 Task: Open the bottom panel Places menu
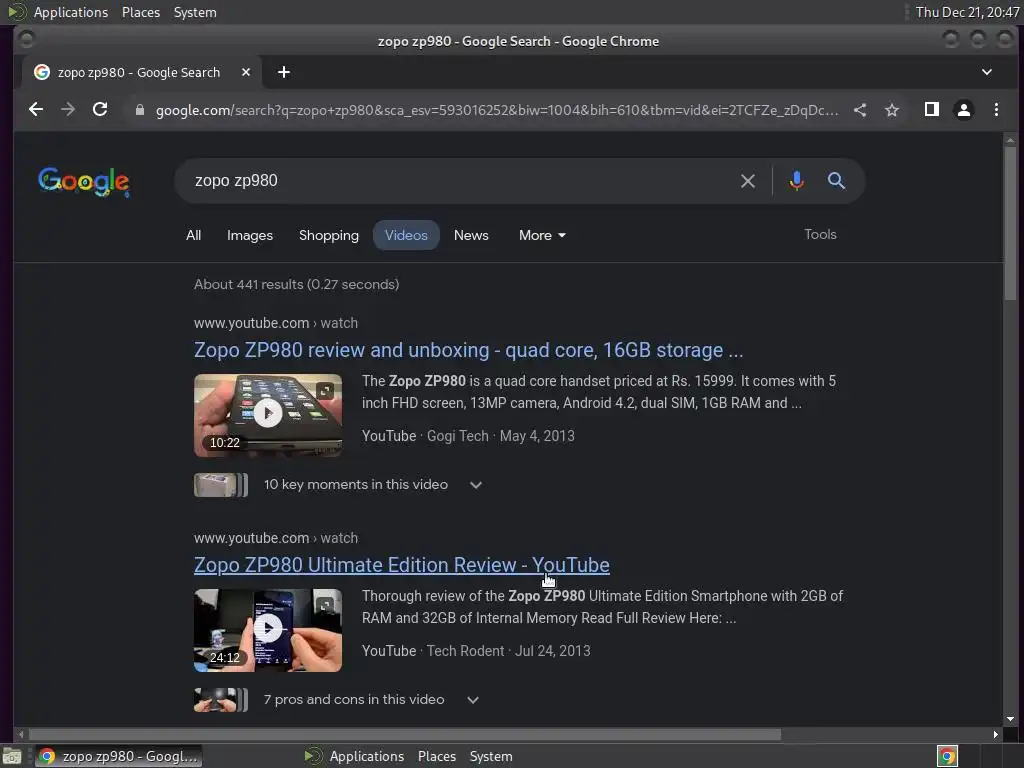coord(436,756)
